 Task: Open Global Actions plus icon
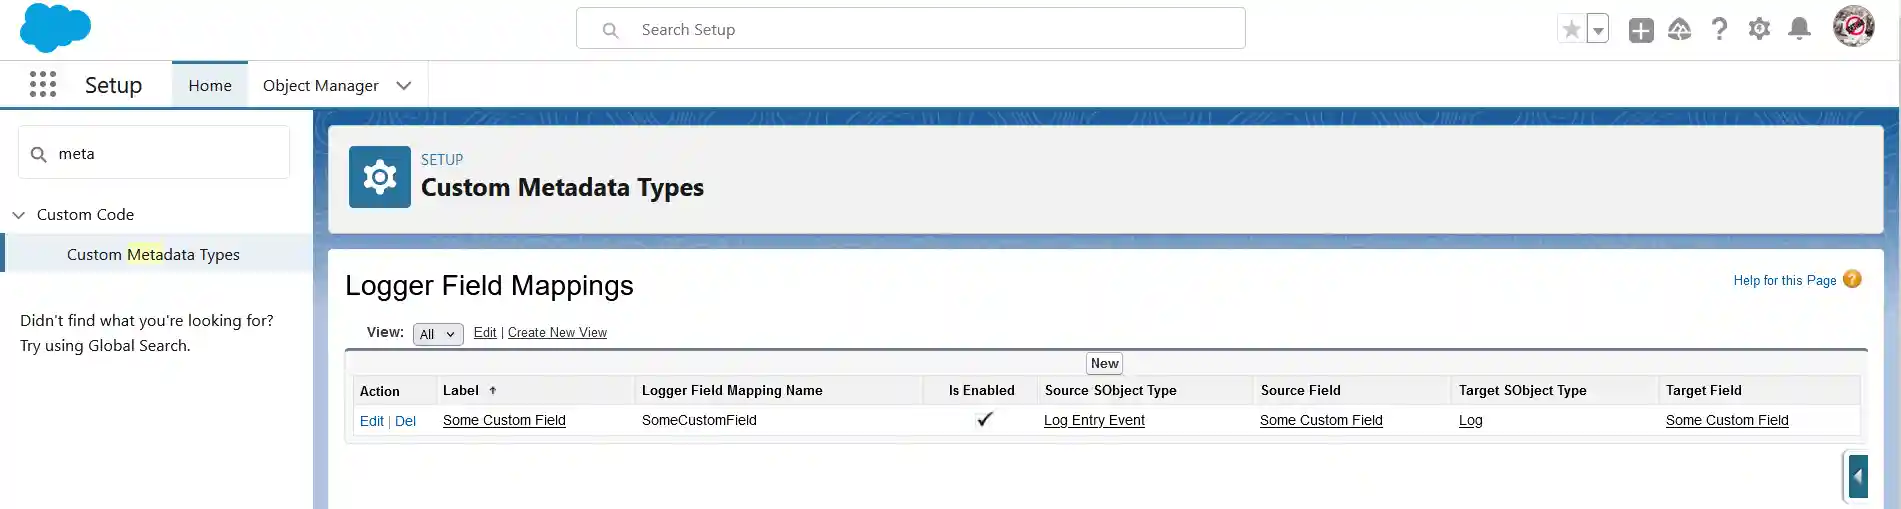click(x=1641, y=30)
